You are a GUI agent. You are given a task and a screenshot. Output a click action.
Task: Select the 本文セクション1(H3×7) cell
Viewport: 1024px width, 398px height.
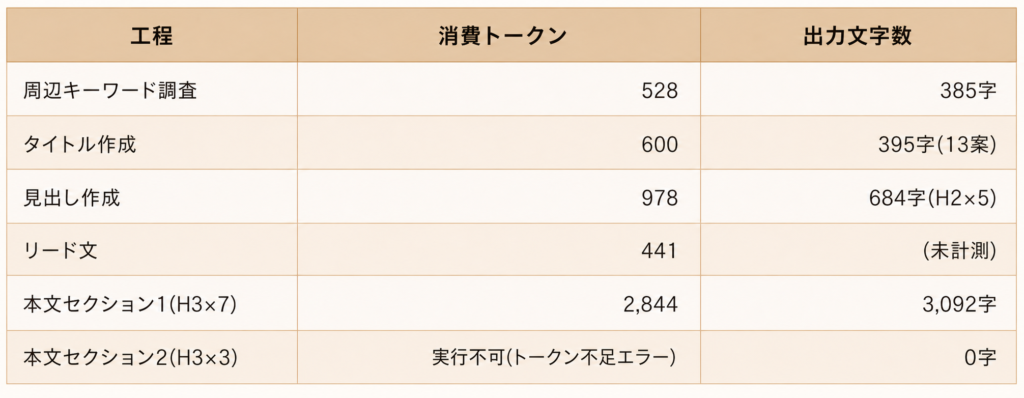tap(128, 305)
